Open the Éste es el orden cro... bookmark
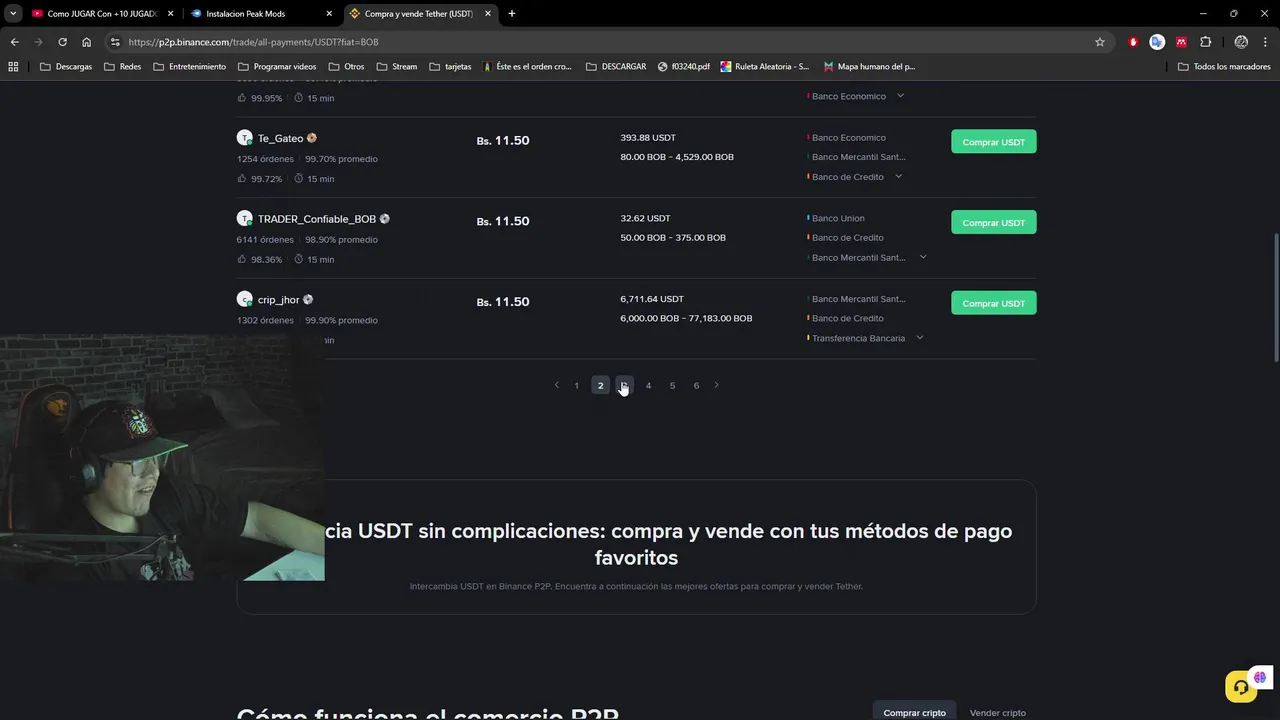1280x720 pixels. point(527,67)
